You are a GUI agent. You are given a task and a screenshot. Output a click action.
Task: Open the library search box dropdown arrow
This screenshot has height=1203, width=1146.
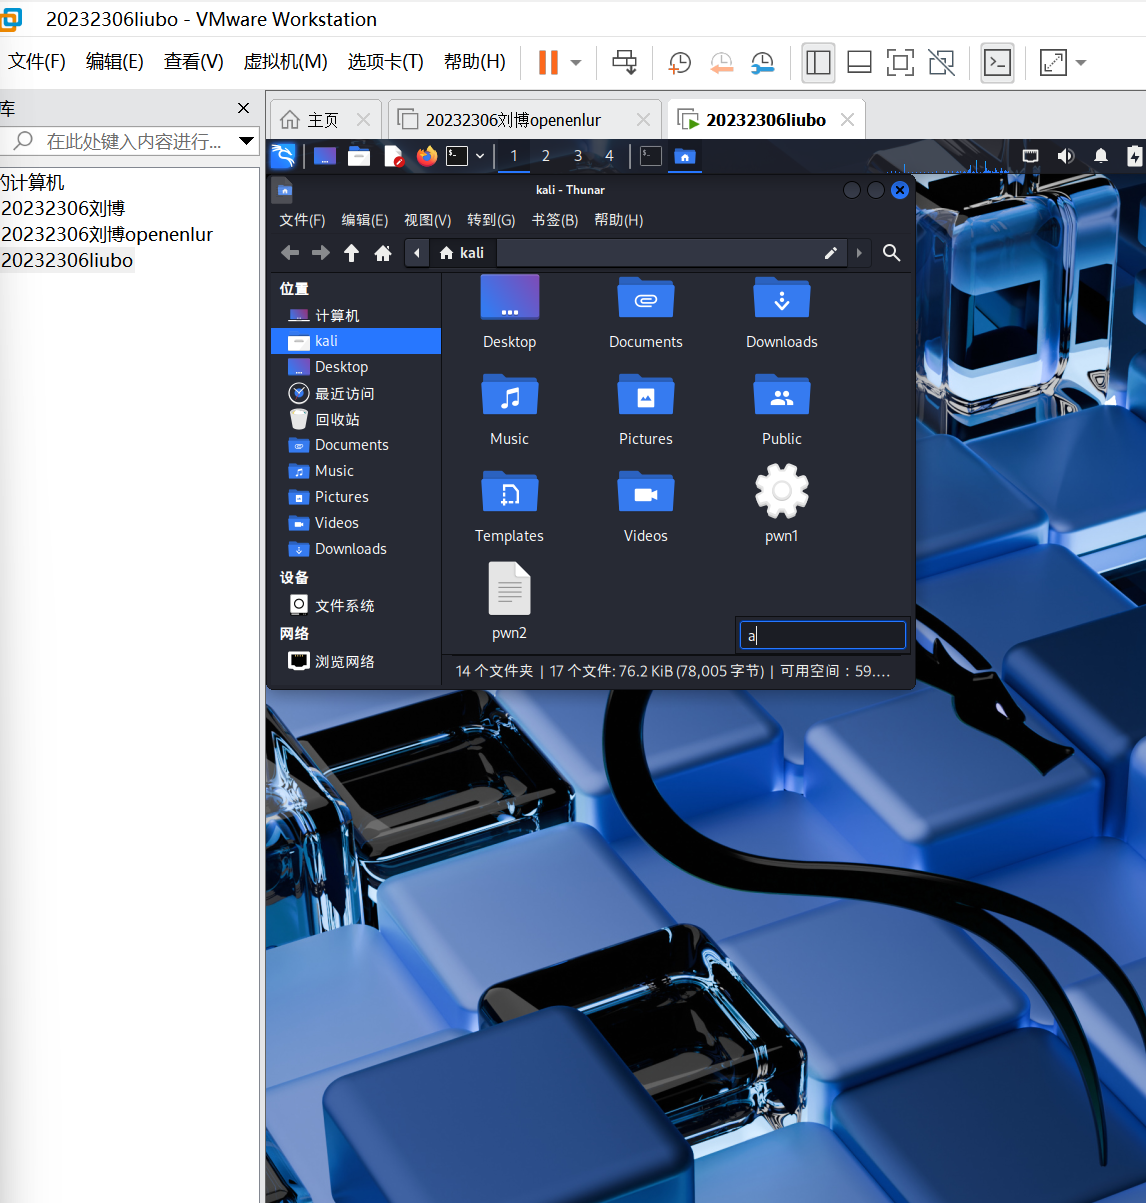(246, 141)
